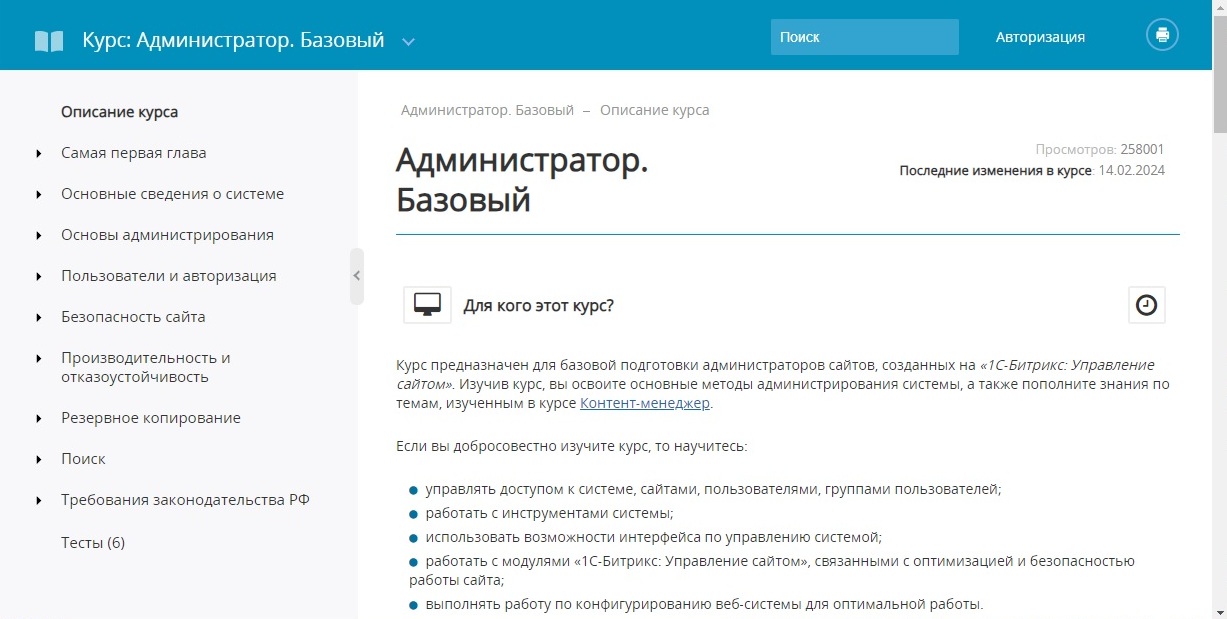Expand 'Производительность и отказоустойчивость' arrow
Screen dimensions: 1227x619
[x=38, y=359]
